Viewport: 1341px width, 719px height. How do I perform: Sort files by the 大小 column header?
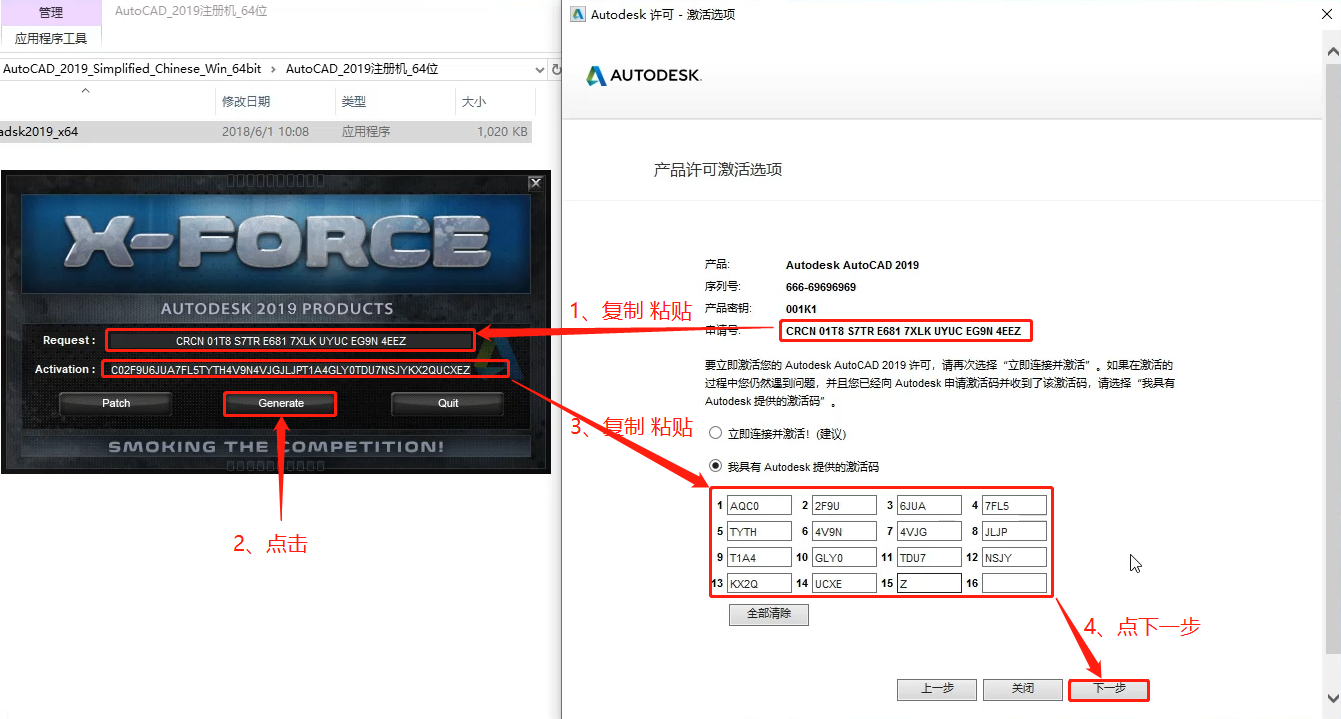coord(473,101)
